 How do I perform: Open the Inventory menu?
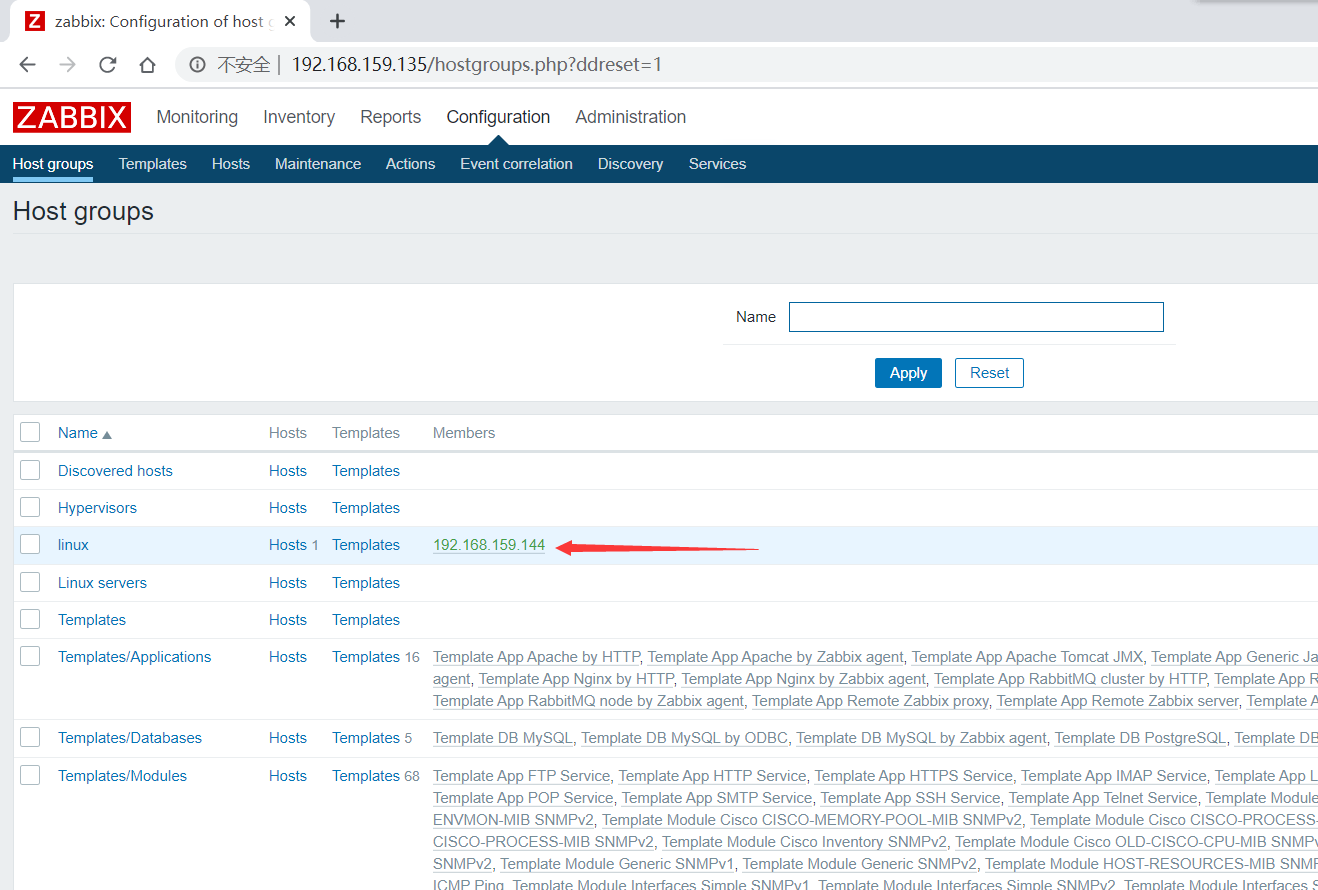click(x=299, y=117)
